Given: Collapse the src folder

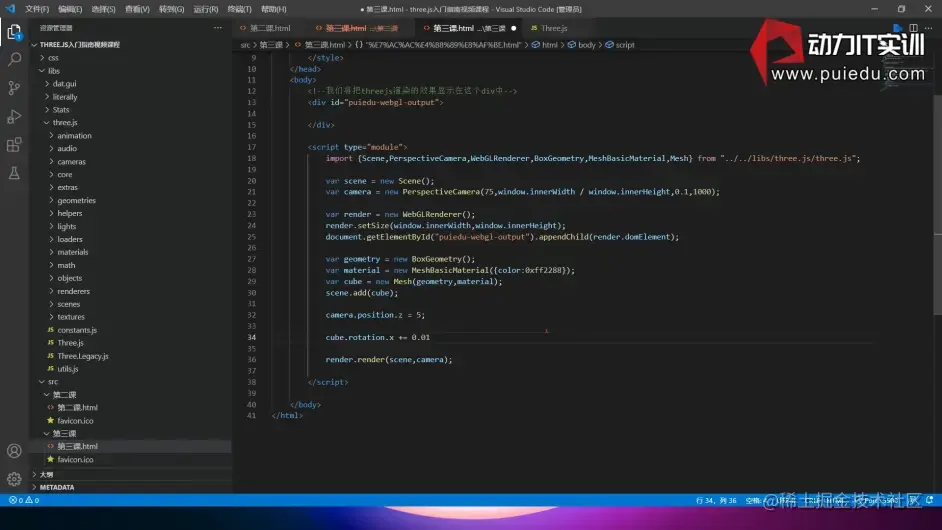Looking at the screenshot, I should (53, 382).
